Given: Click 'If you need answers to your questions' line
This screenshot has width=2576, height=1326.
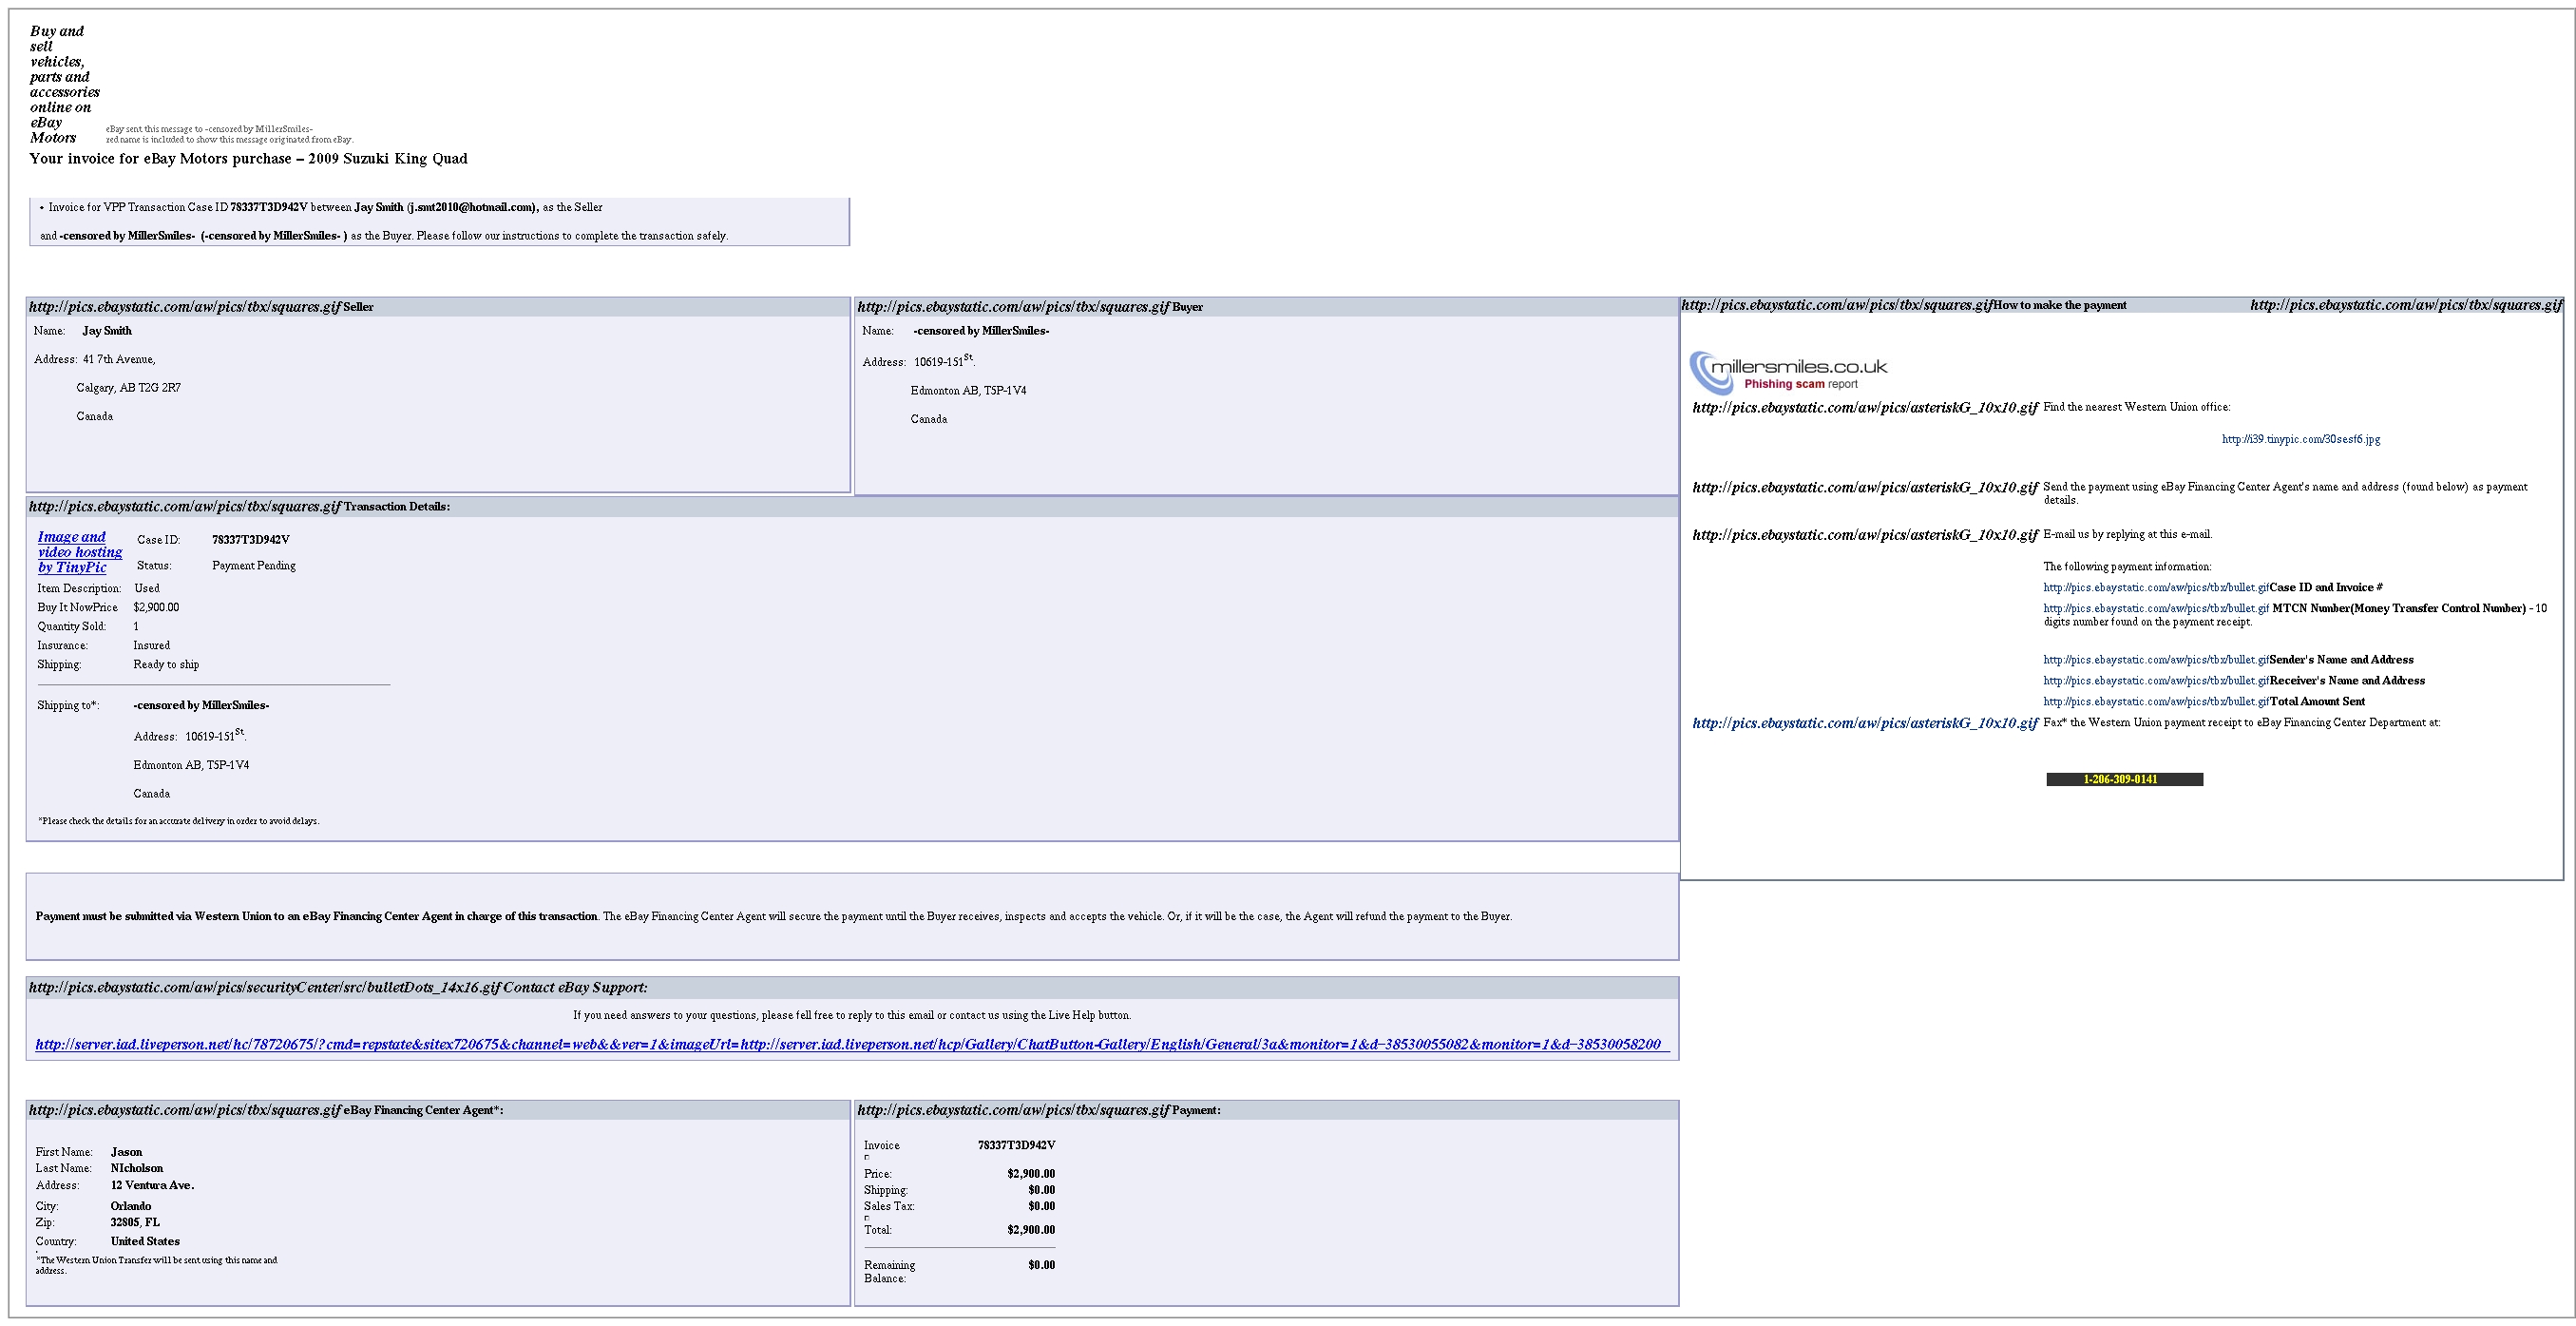Looking at the screenshot, I should (852, 1016).
